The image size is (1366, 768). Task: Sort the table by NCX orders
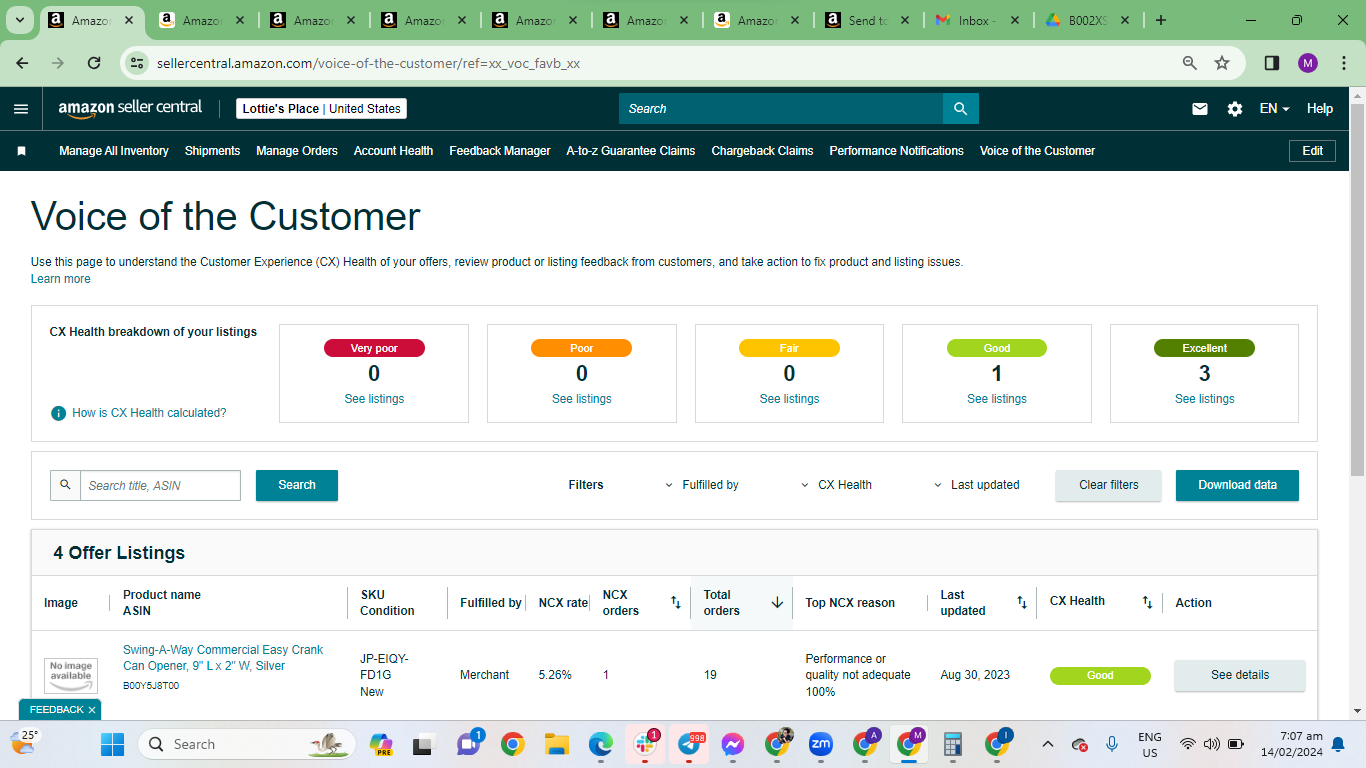pos(676,603)
